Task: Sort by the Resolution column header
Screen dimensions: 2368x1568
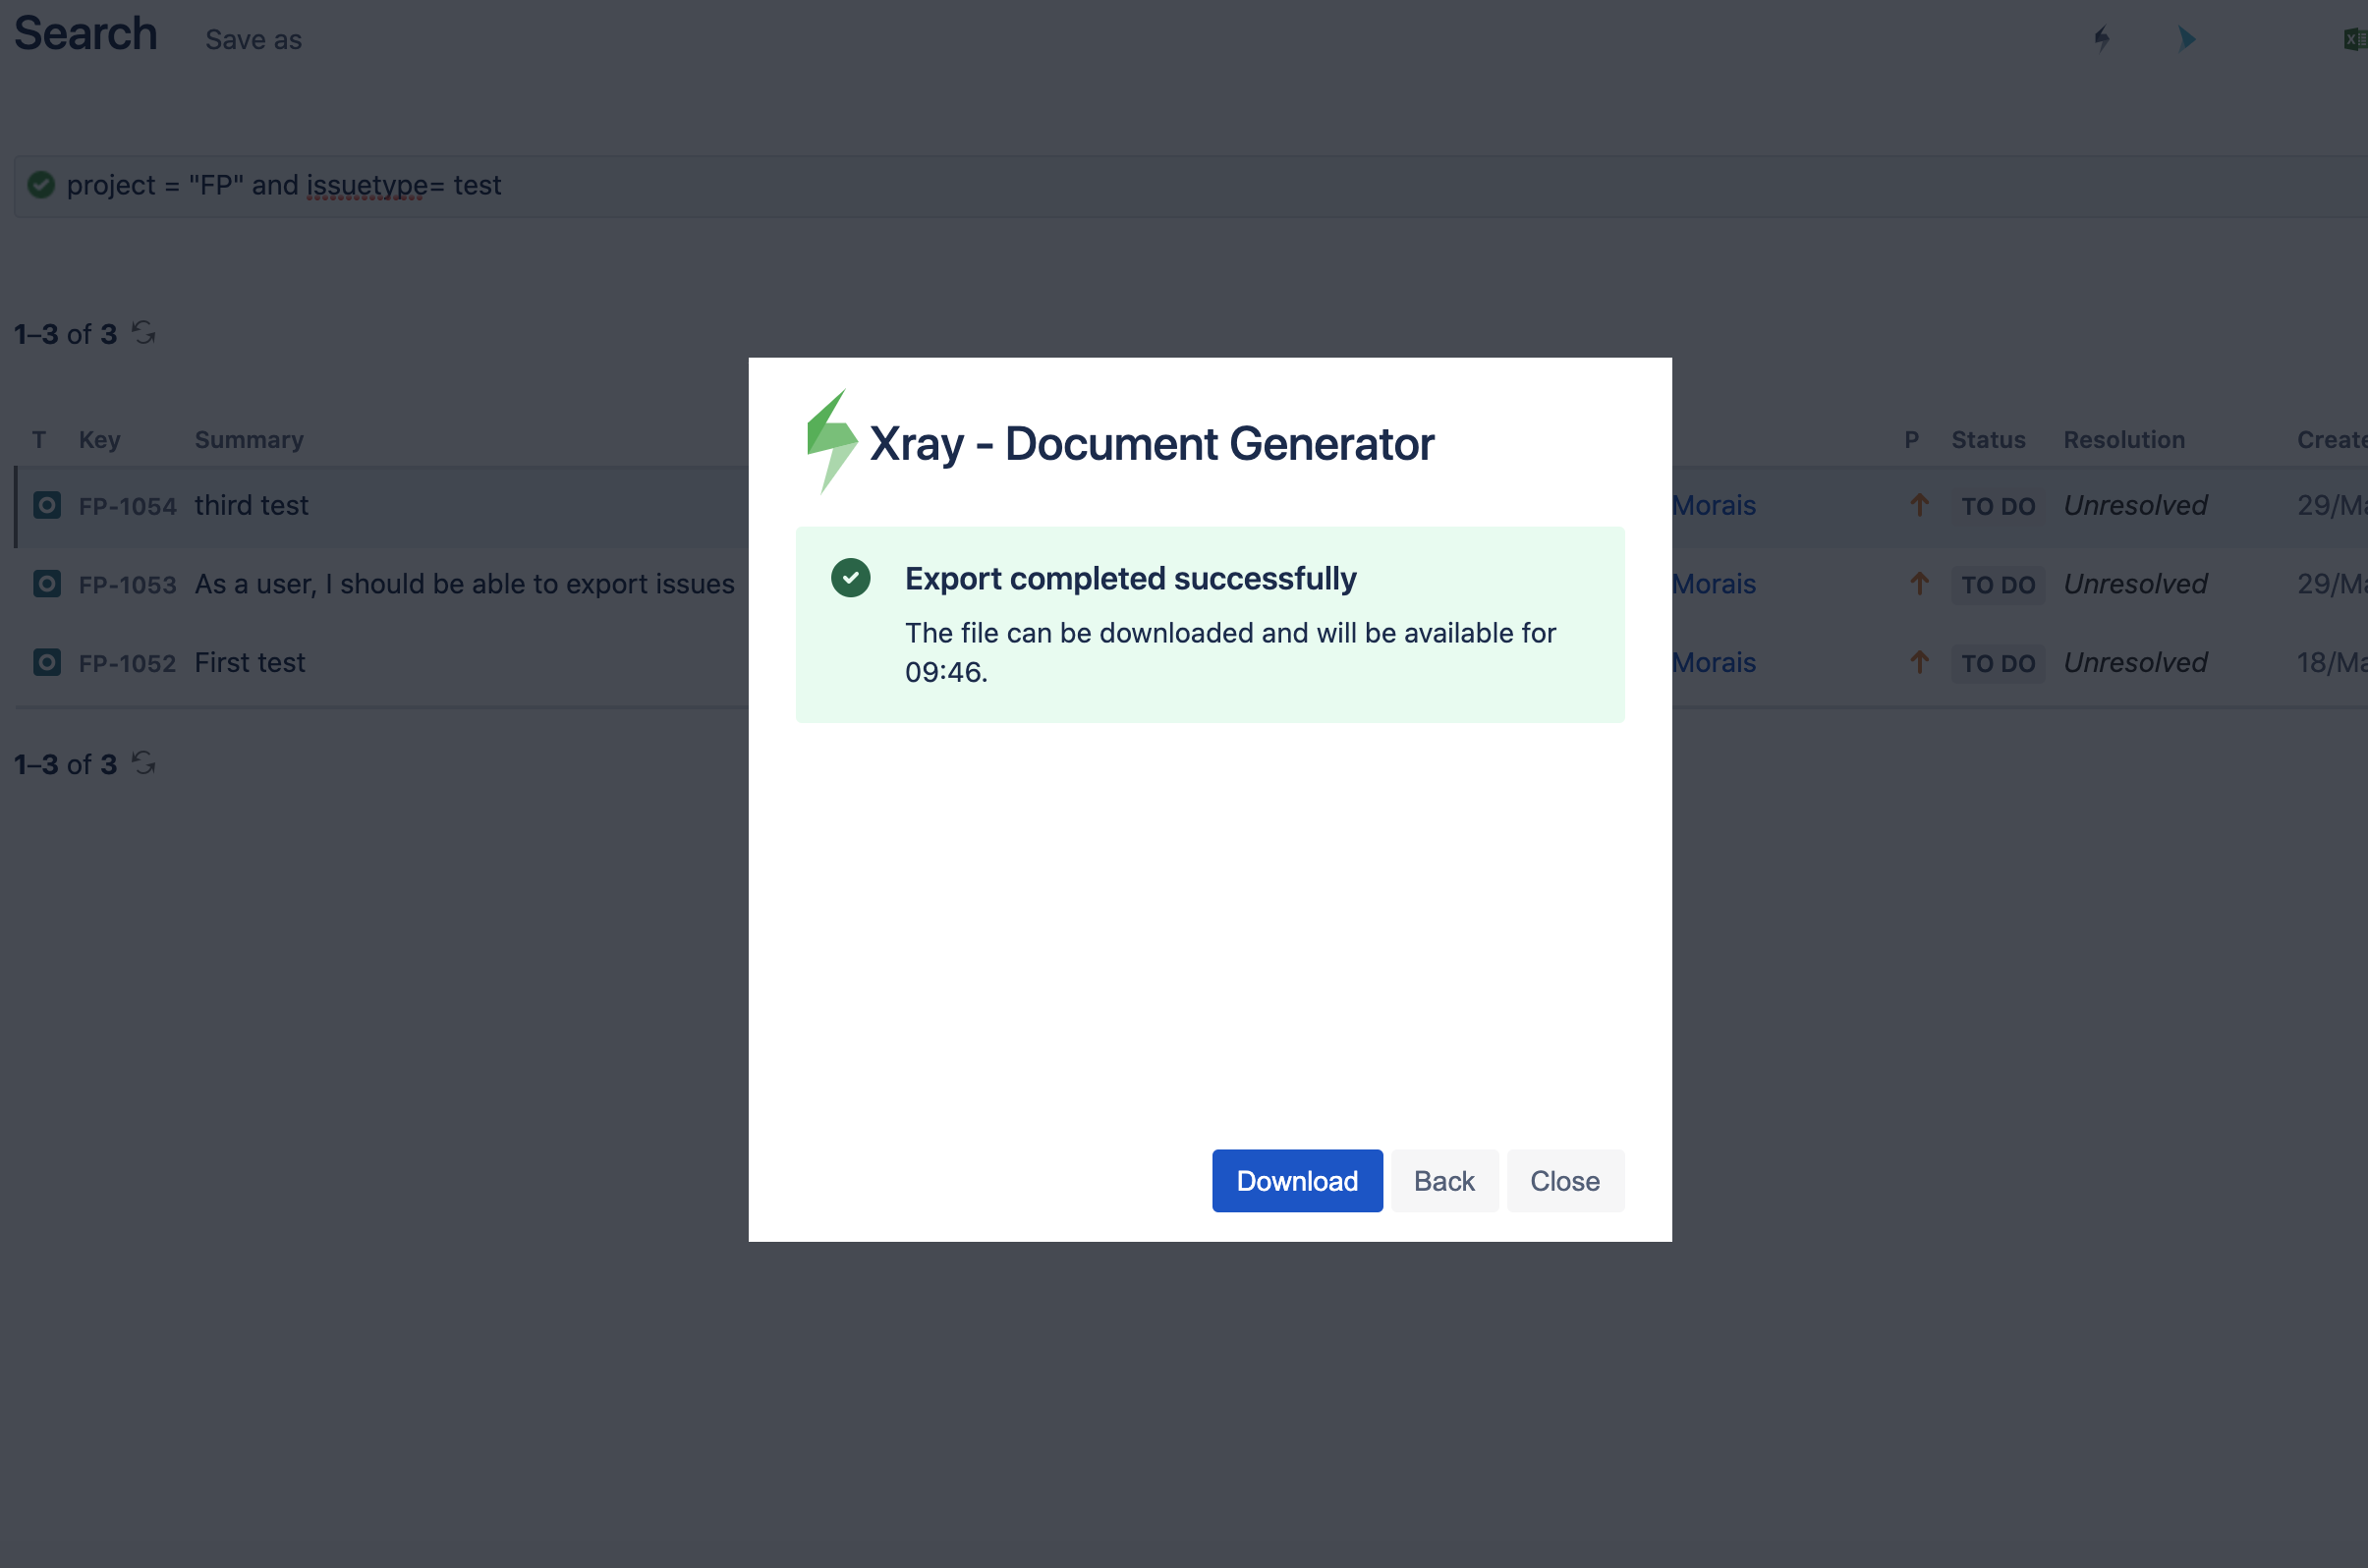Action: [2124, 440]
